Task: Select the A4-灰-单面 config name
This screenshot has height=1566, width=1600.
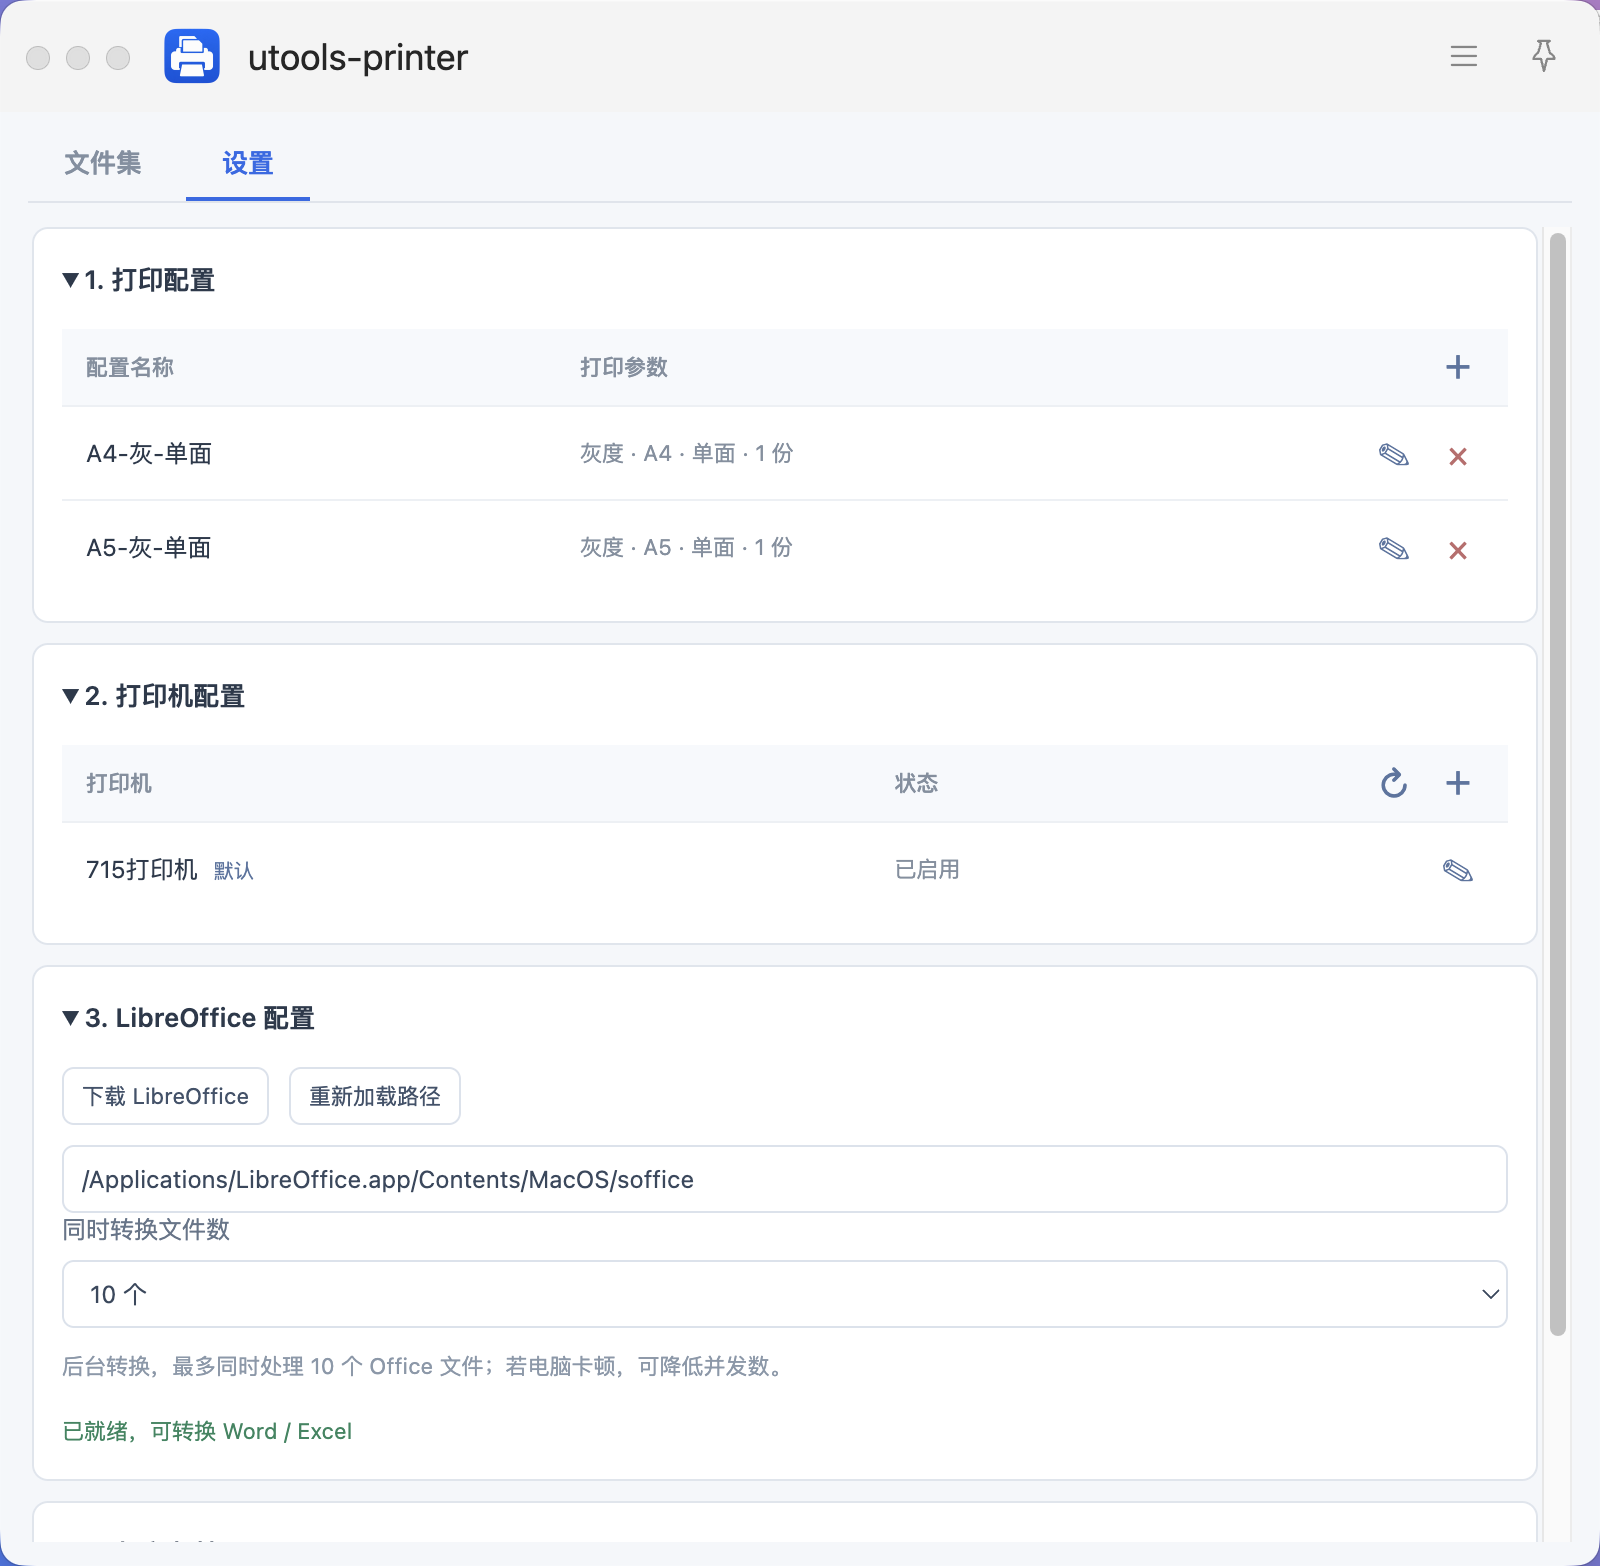Action: (x=149, y=454)
